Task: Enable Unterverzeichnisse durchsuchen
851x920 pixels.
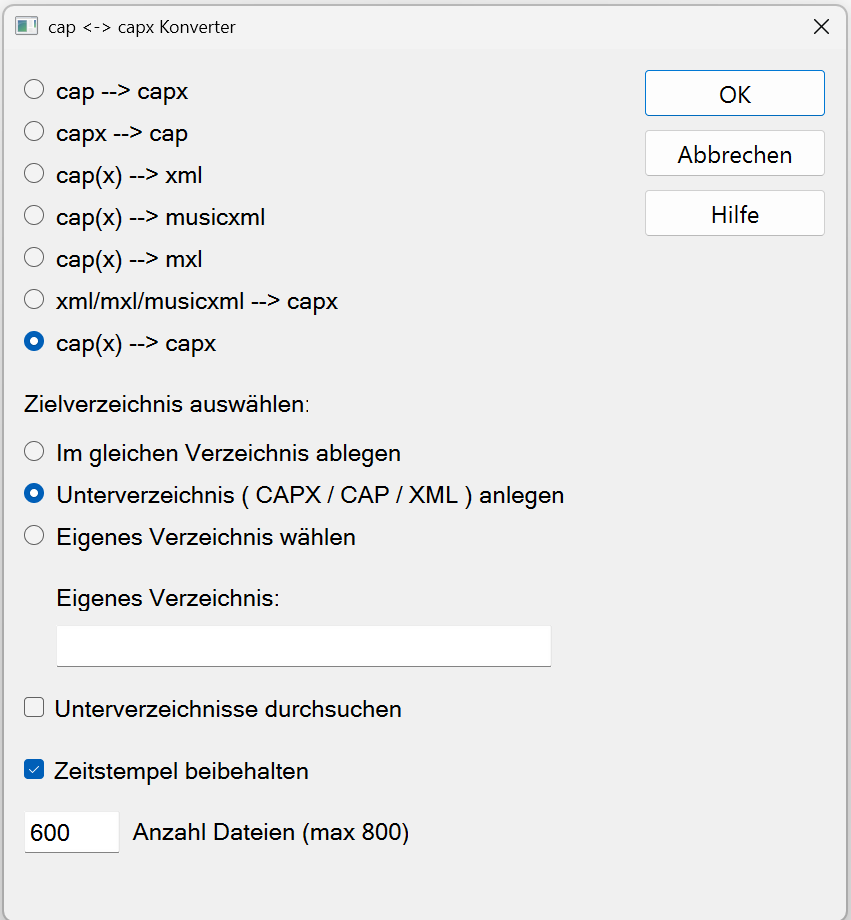Action: [34, 707]
